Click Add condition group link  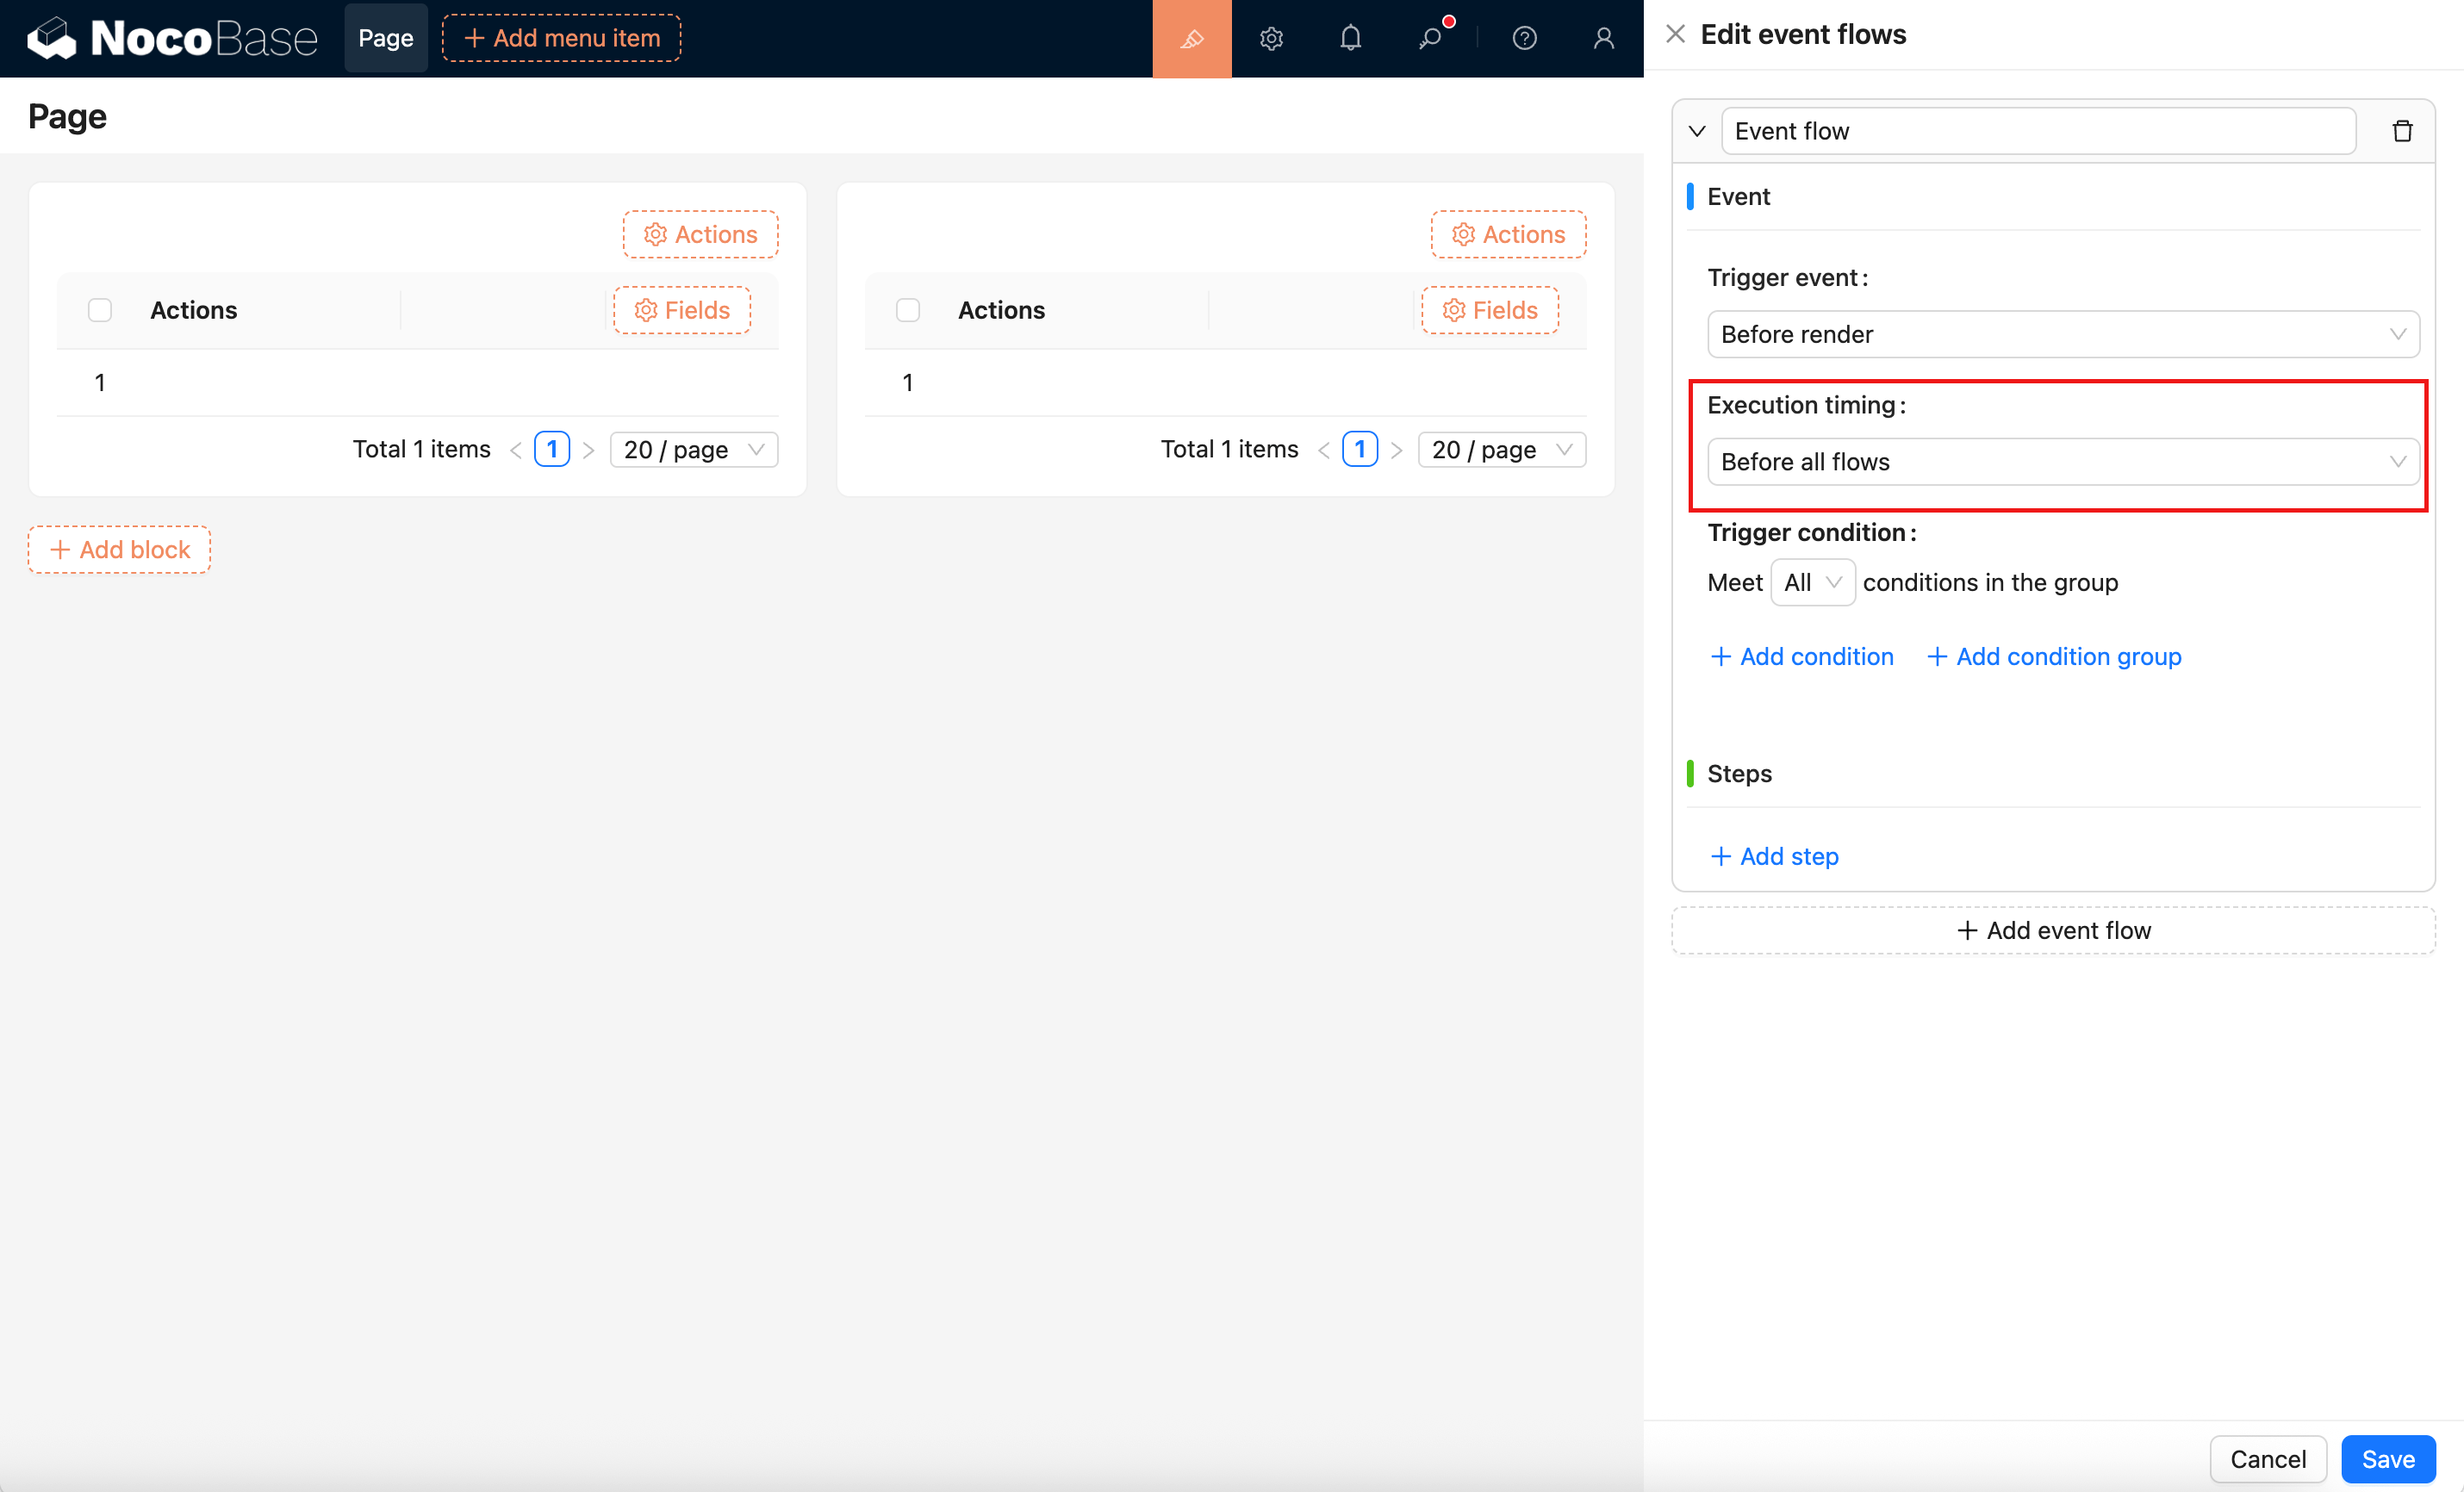(2054, 656)
